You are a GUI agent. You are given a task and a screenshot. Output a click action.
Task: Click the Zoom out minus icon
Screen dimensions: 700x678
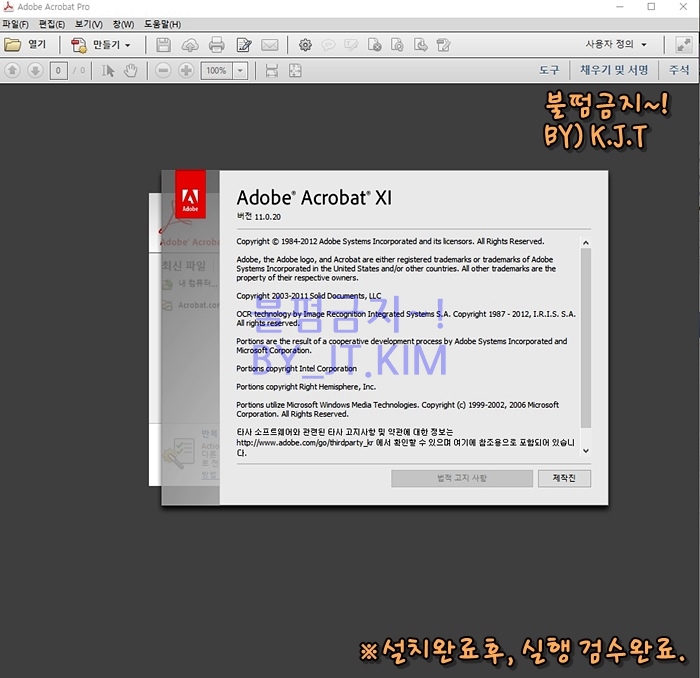[164, 71]
